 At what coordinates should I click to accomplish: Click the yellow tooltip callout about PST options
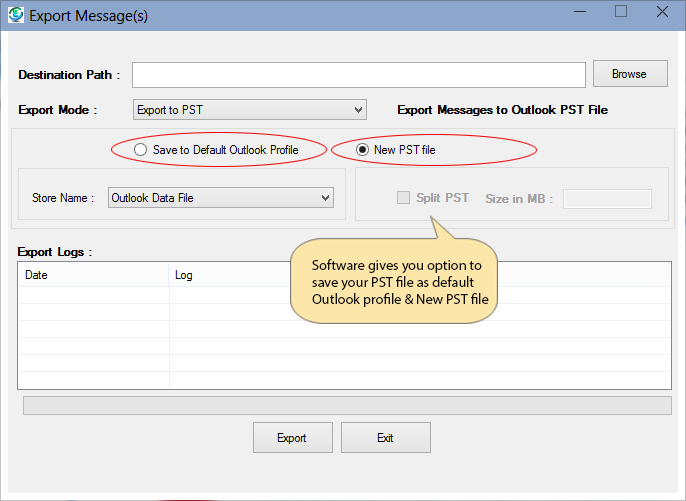[396, 282]
